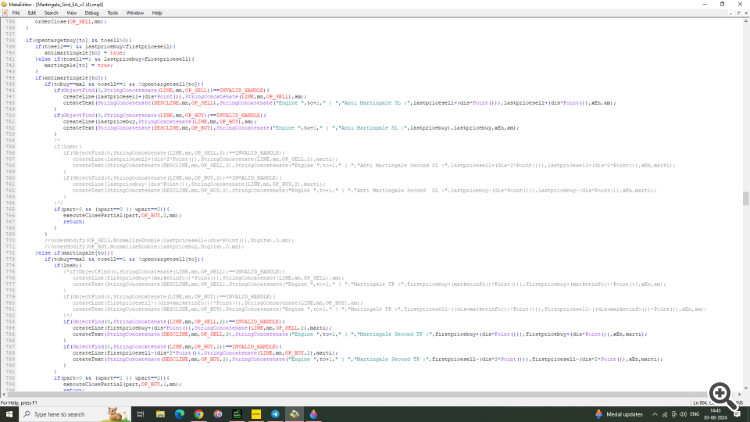Viewport: 750px width, 422px height.
Task: Open the Search menu
Action: (51, 13)
